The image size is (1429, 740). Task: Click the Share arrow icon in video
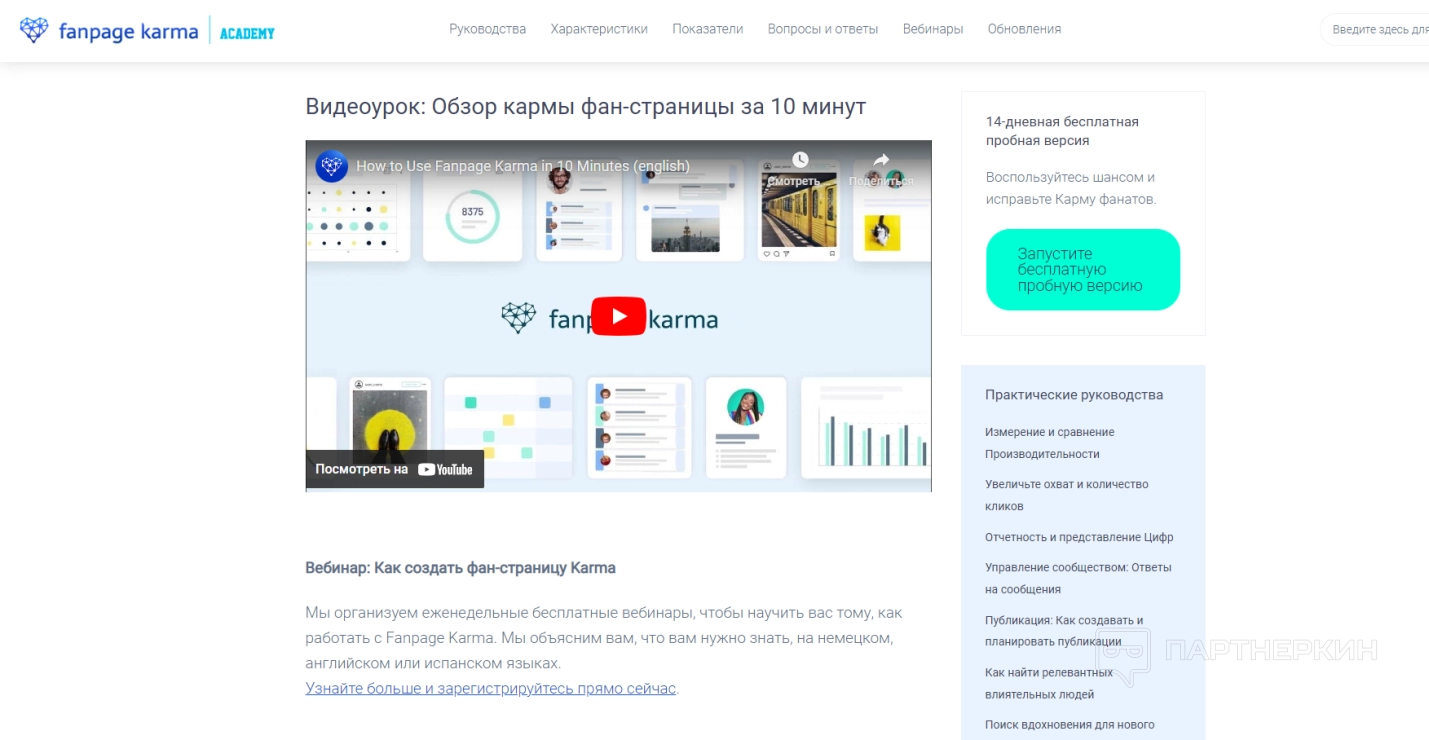tap(881, 160)
